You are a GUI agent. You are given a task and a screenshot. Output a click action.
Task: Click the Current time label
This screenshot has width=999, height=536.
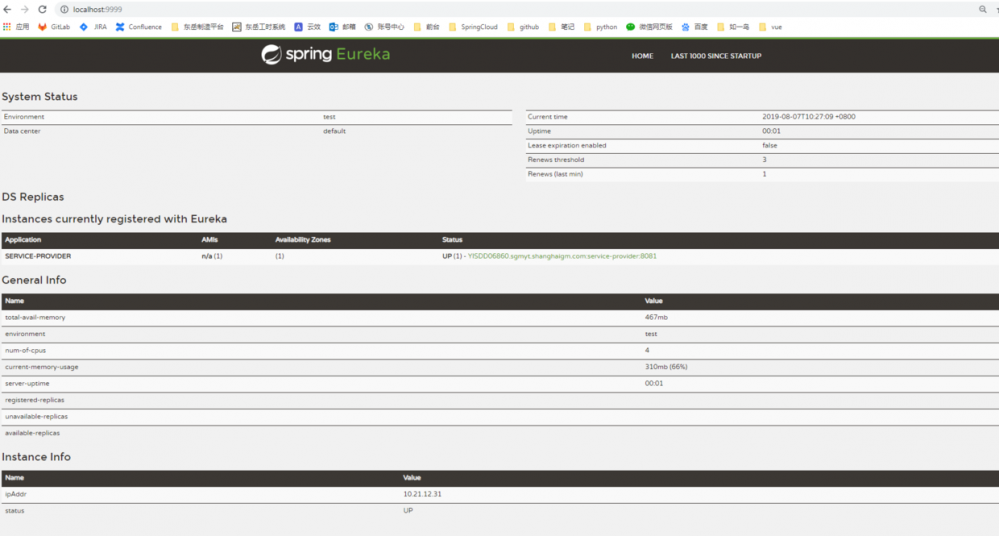547,117
